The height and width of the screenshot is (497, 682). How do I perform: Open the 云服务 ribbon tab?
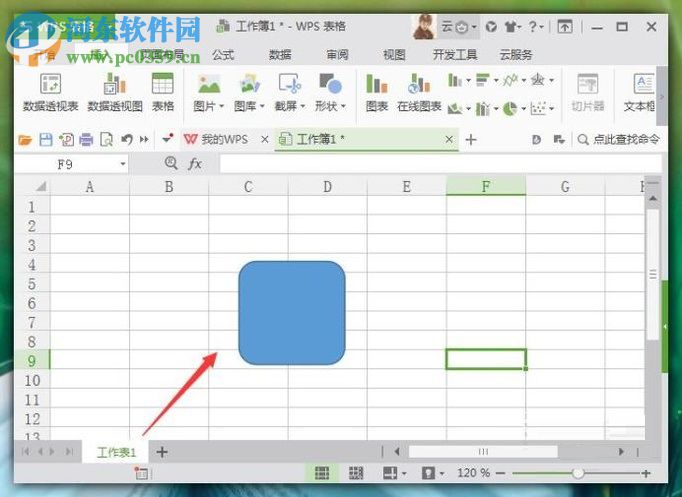coord(516,55)
